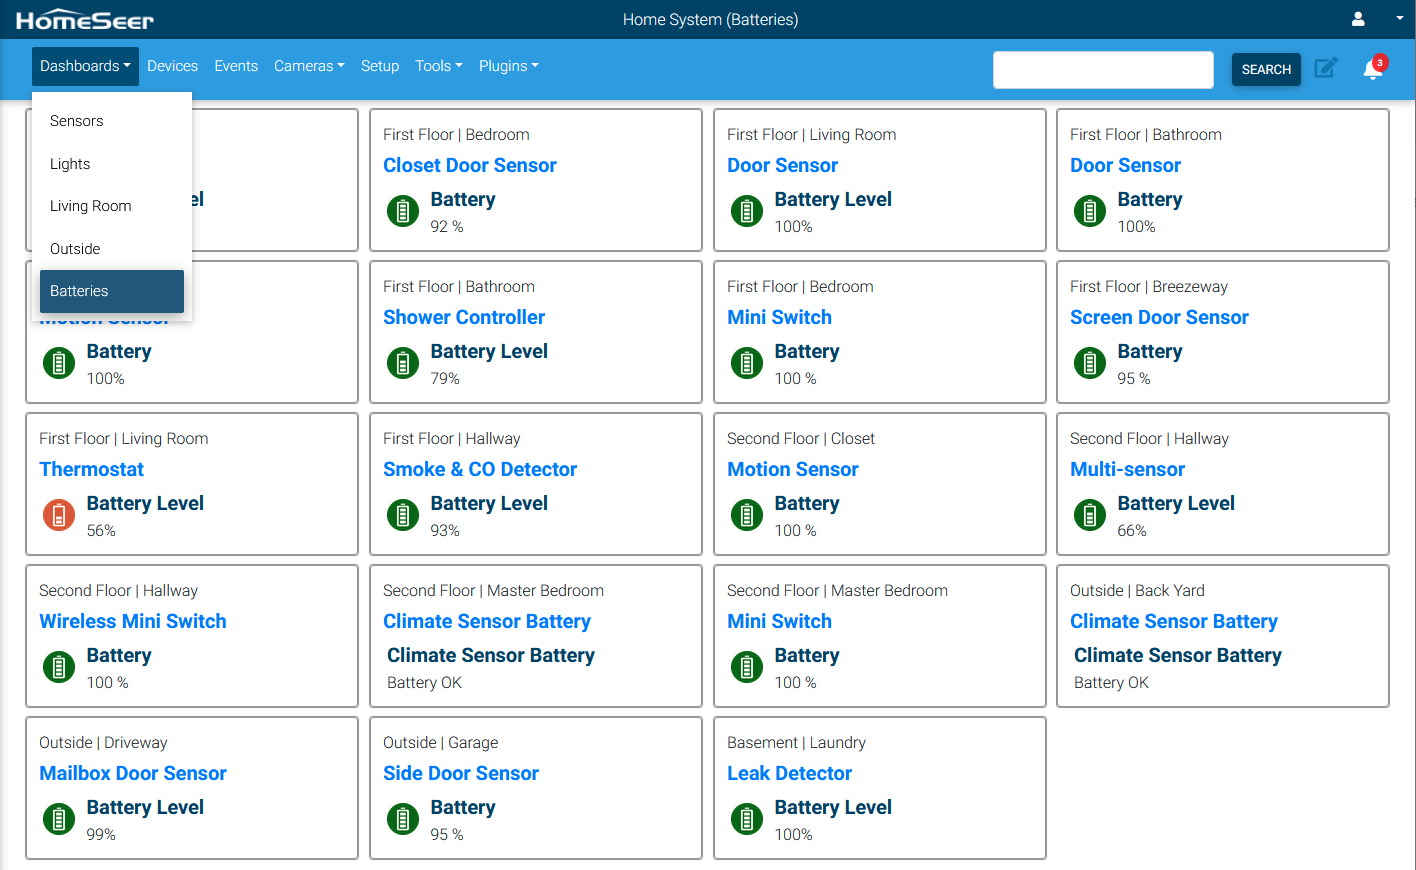
Task: Click the Multi-sensor battery icon
Action: tap(1090, 515)
